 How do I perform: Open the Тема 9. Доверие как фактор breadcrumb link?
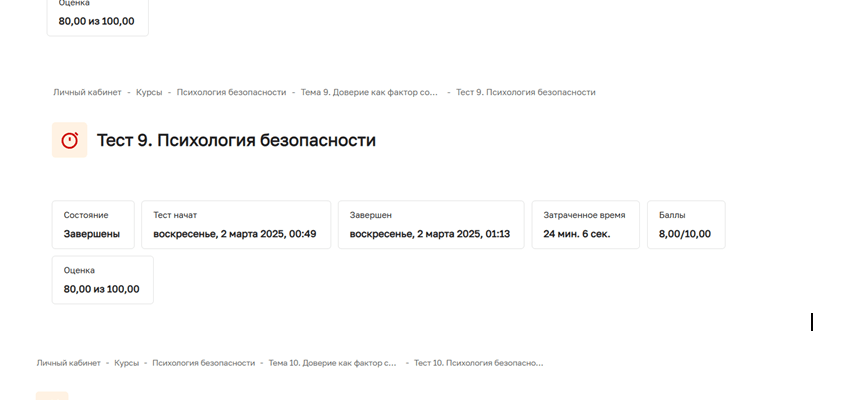click(x=369, y=92)
